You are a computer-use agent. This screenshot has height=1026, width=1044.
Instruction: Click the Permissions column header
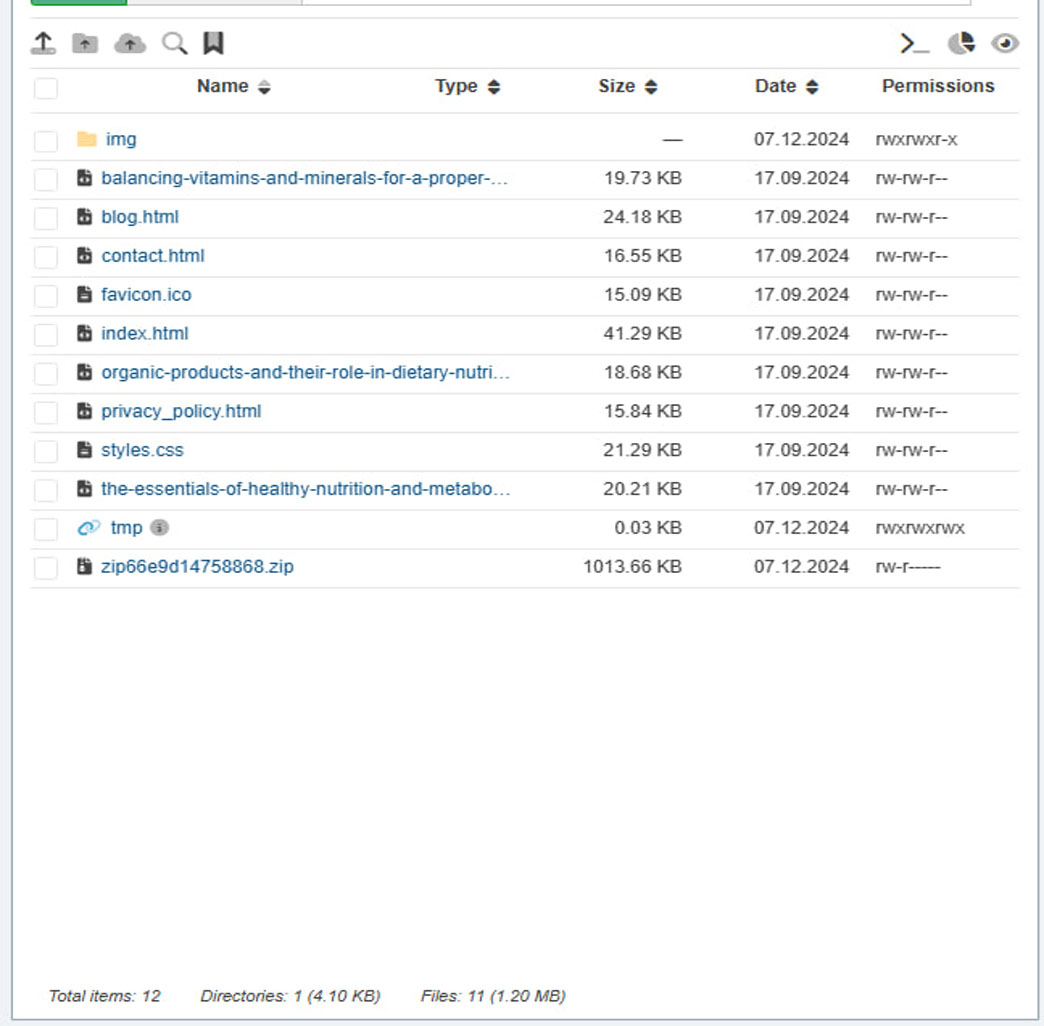click(x=937, y=86)
